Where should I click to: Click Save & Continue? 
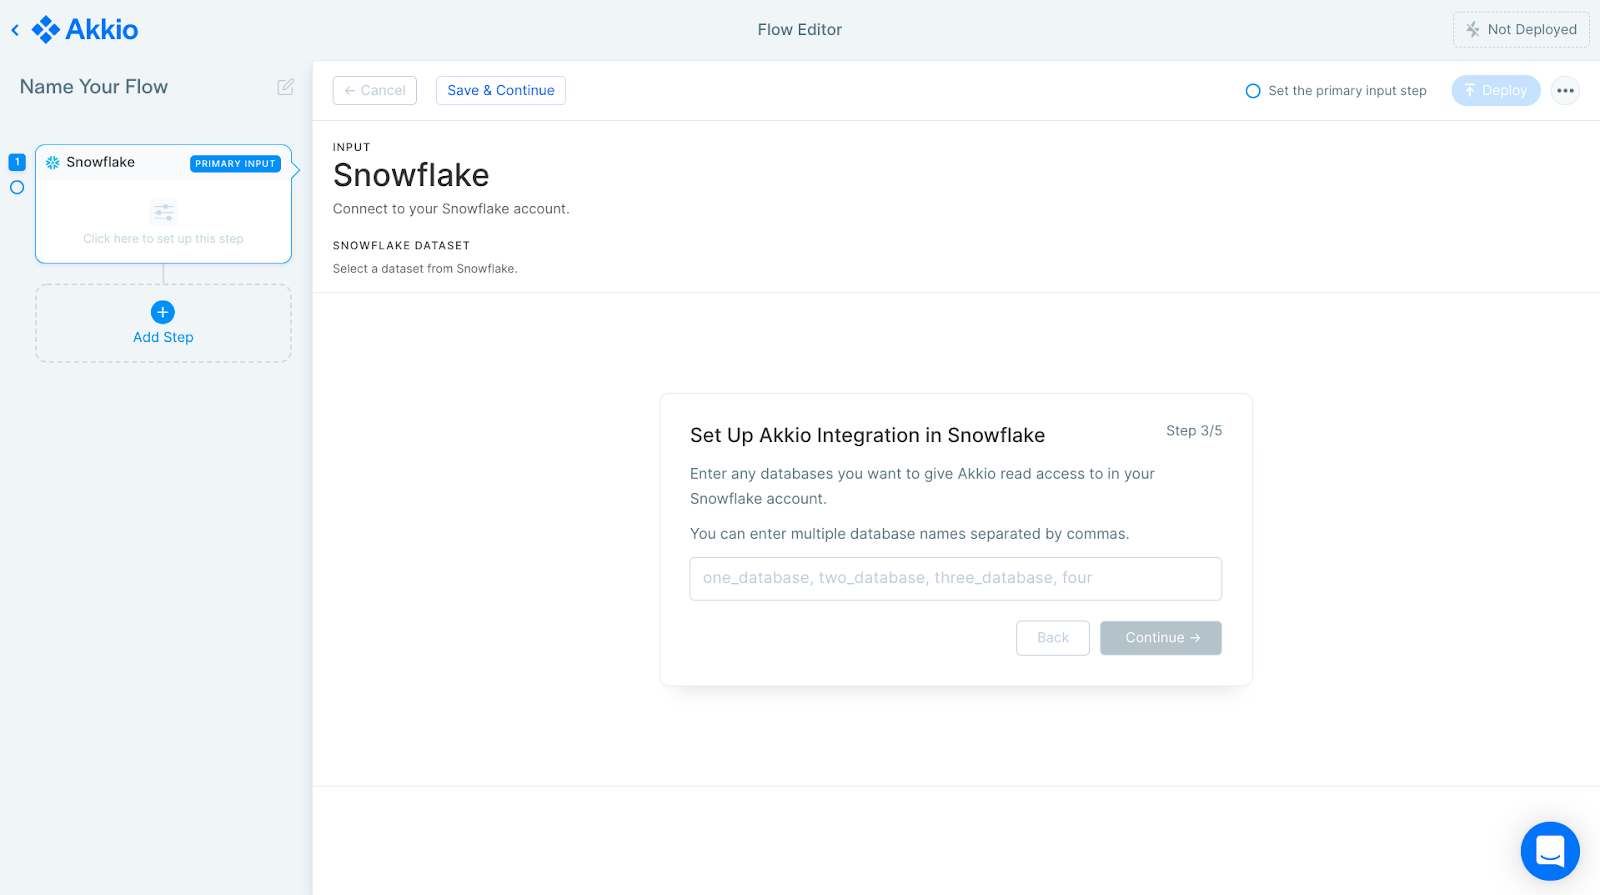click(501, 90)
